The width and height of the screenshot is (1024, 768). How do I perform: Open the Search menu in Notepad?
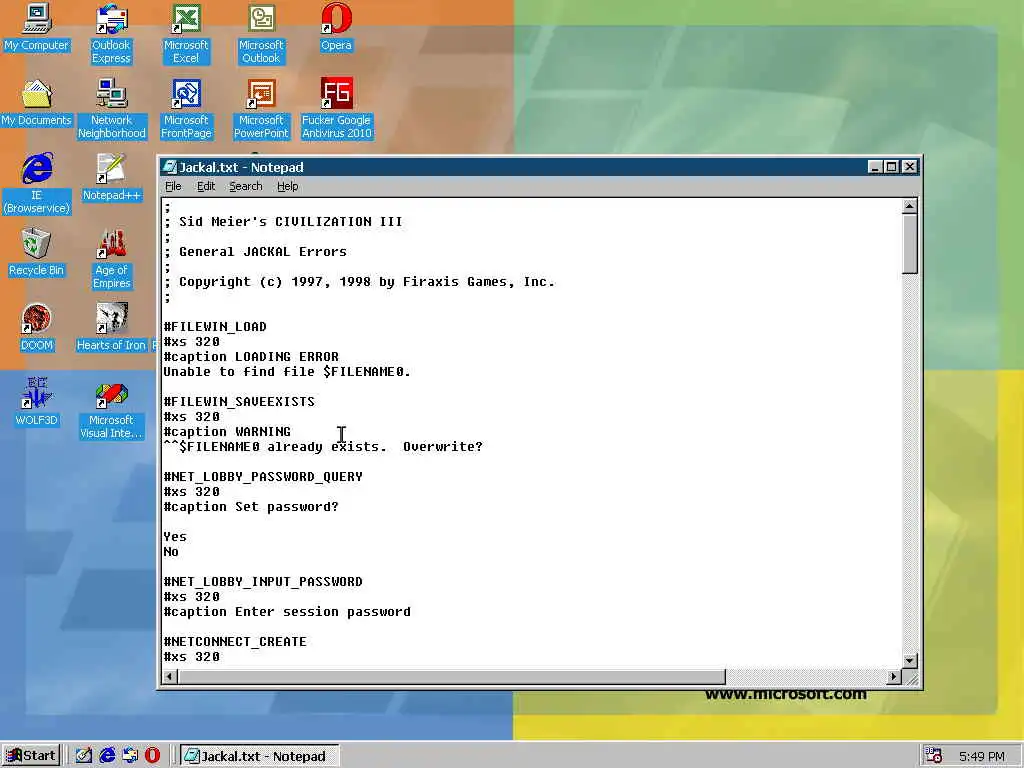246,186
